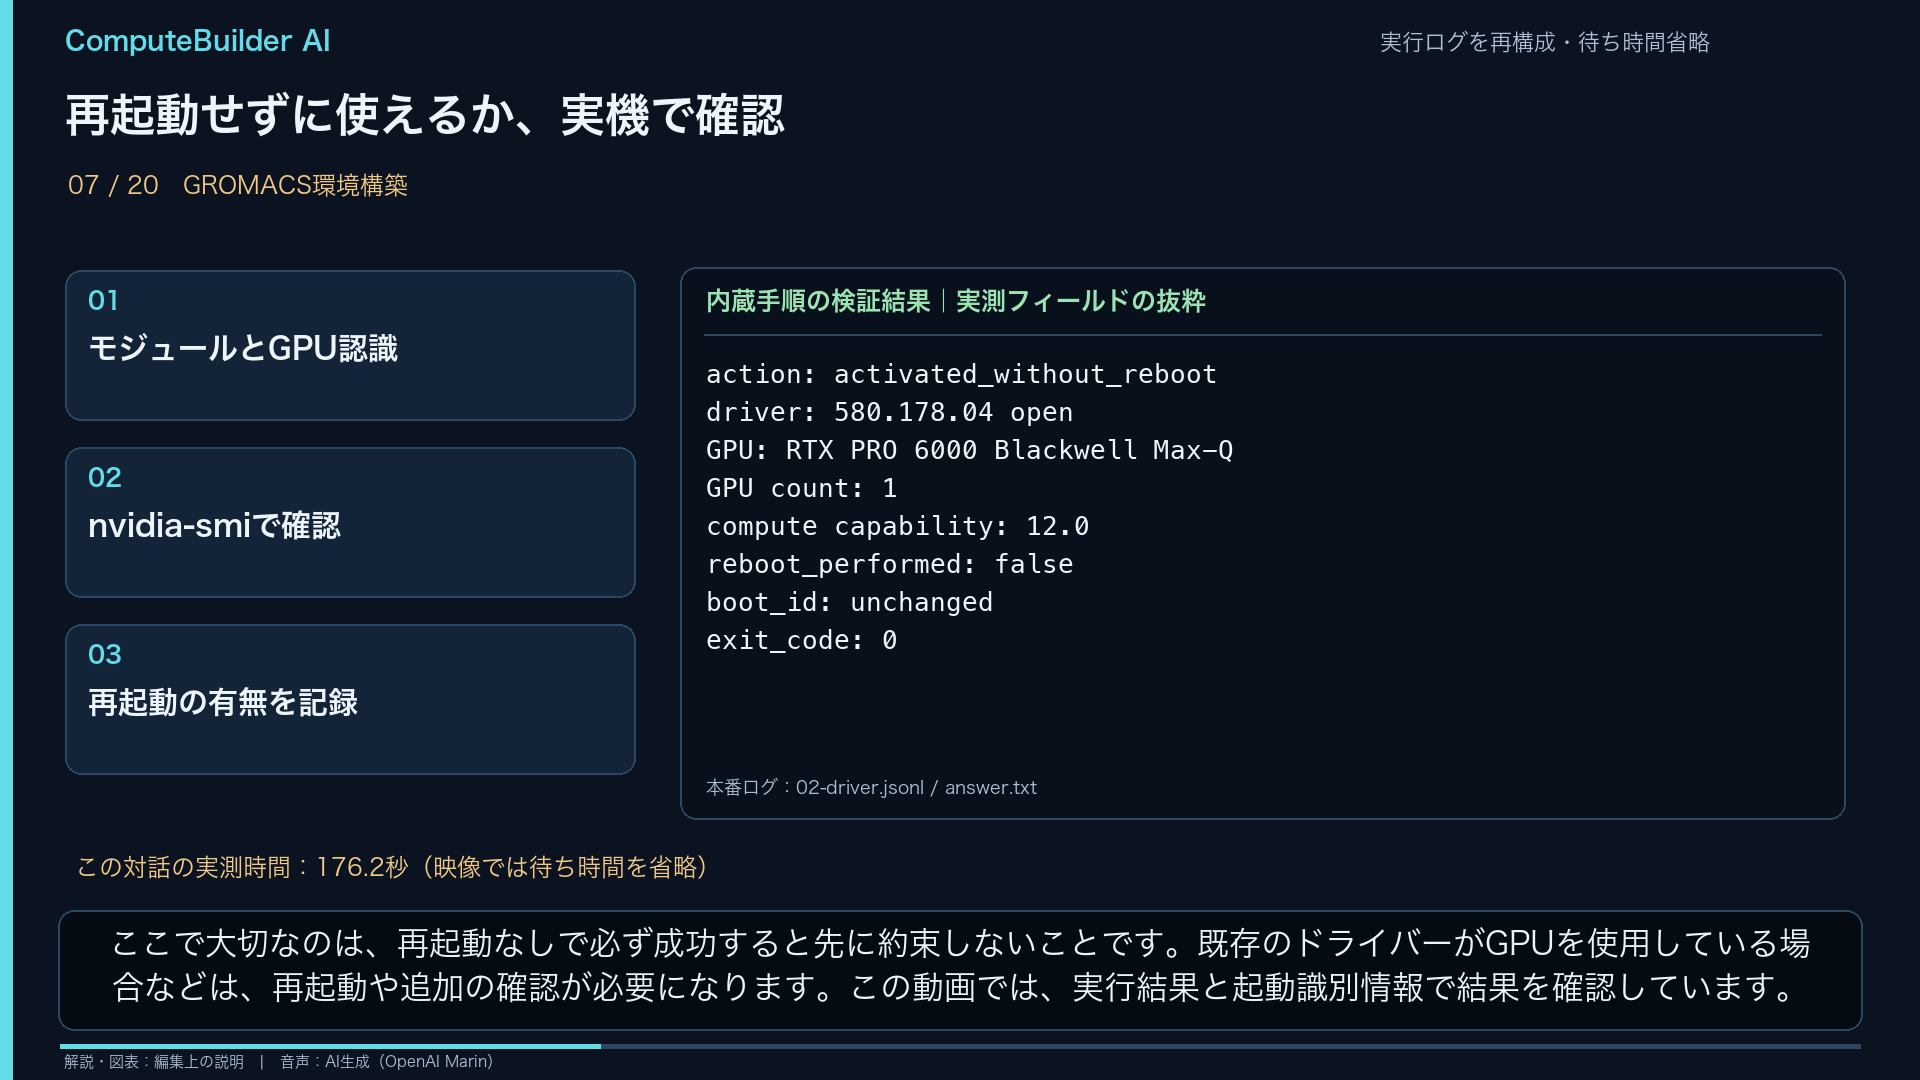Select card 01 モジュールとGPU認識
Screen dimensions: 1920x1080
click(x=350, y=345)
